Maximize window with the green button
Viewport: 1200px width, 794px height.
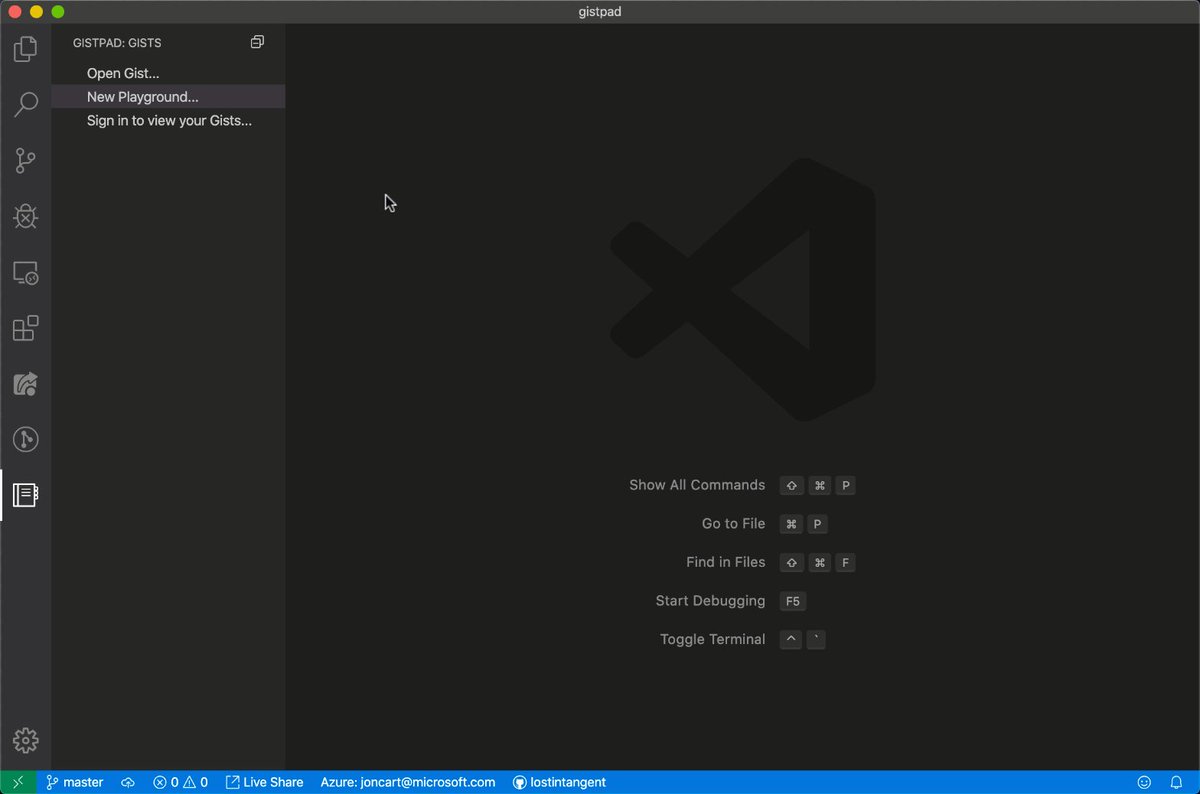(57, 12)
